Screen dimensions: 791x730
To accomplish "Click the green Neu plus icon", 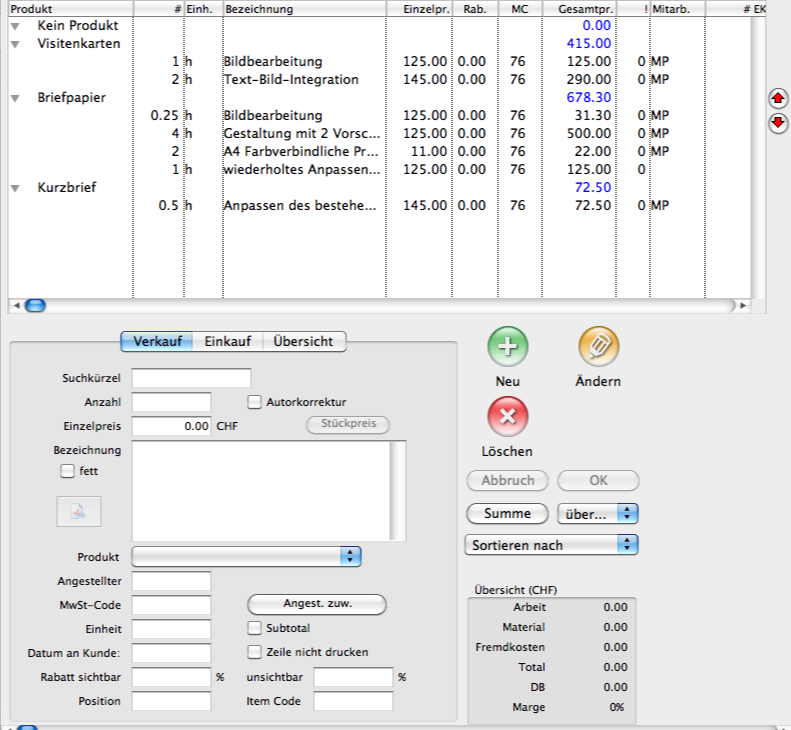I will point(508,347).
